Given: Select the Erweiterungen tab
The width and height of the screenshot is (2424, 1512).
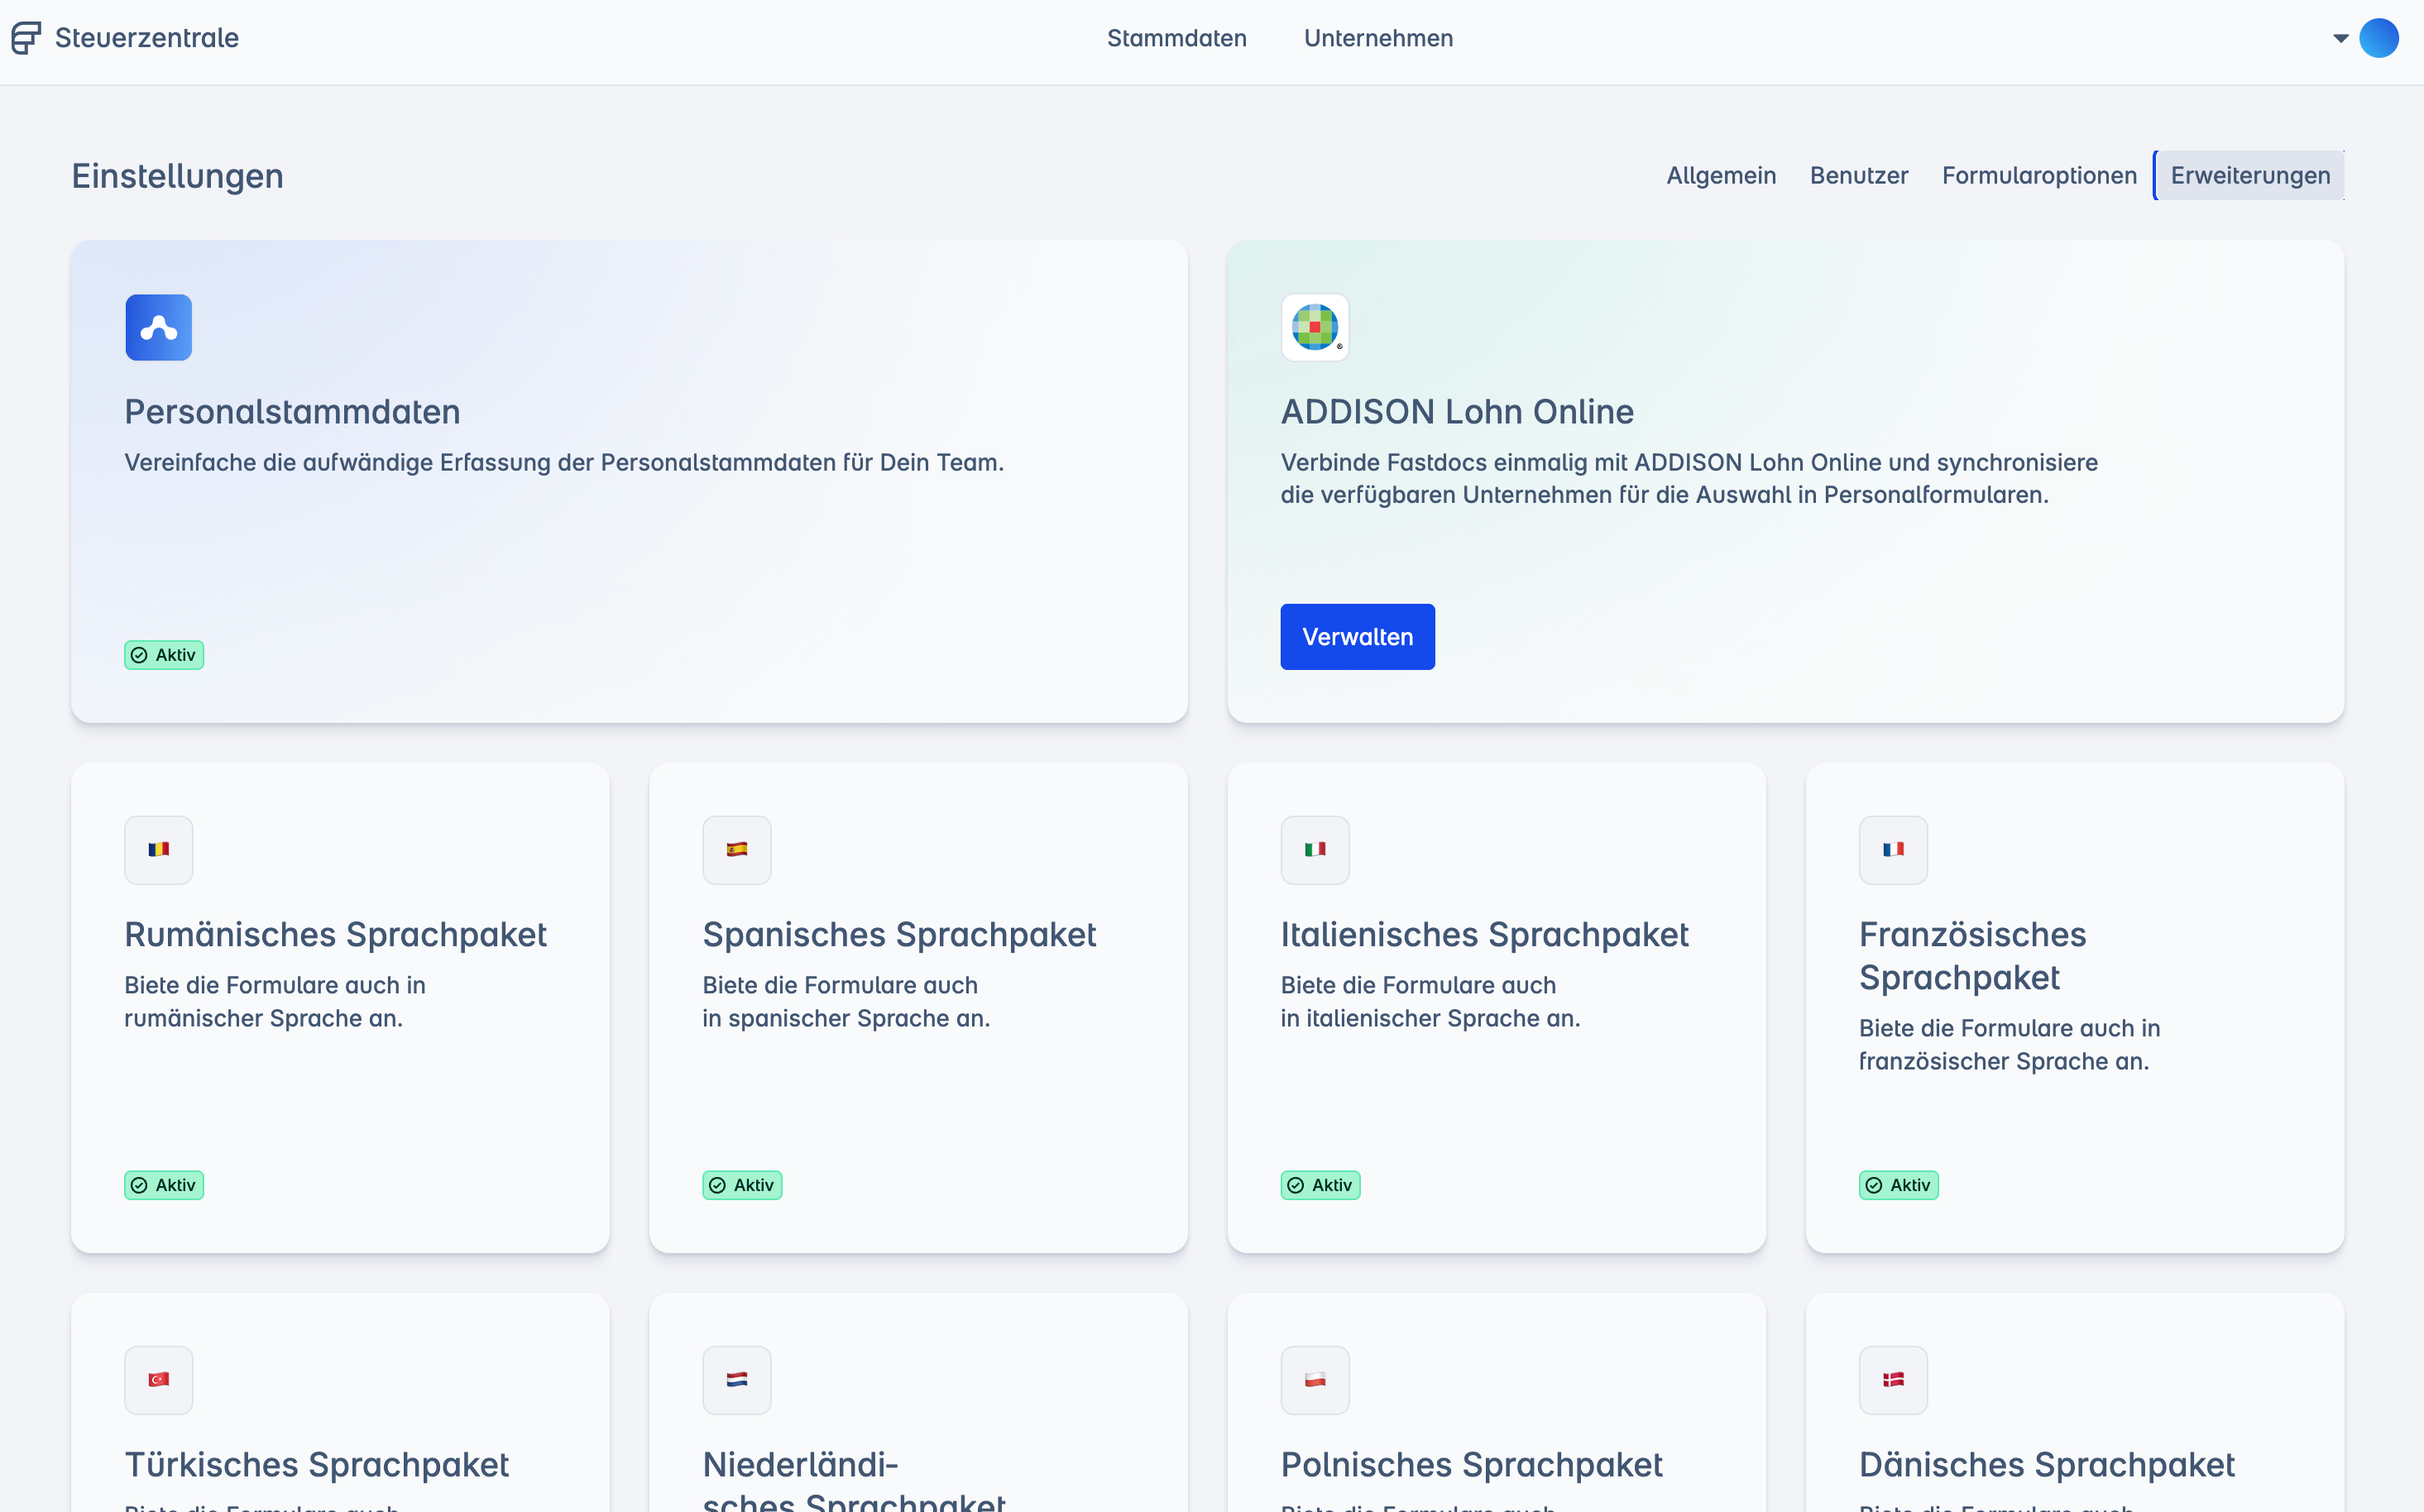Looking at the screenshot, I should click(2249, 175).
